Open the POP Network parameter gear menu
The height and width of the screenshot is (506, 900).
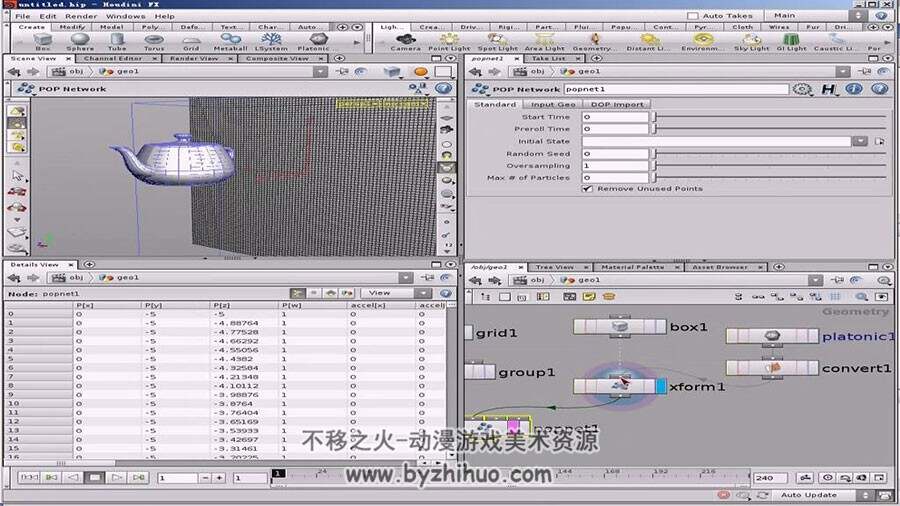click(x=802, y=89)
